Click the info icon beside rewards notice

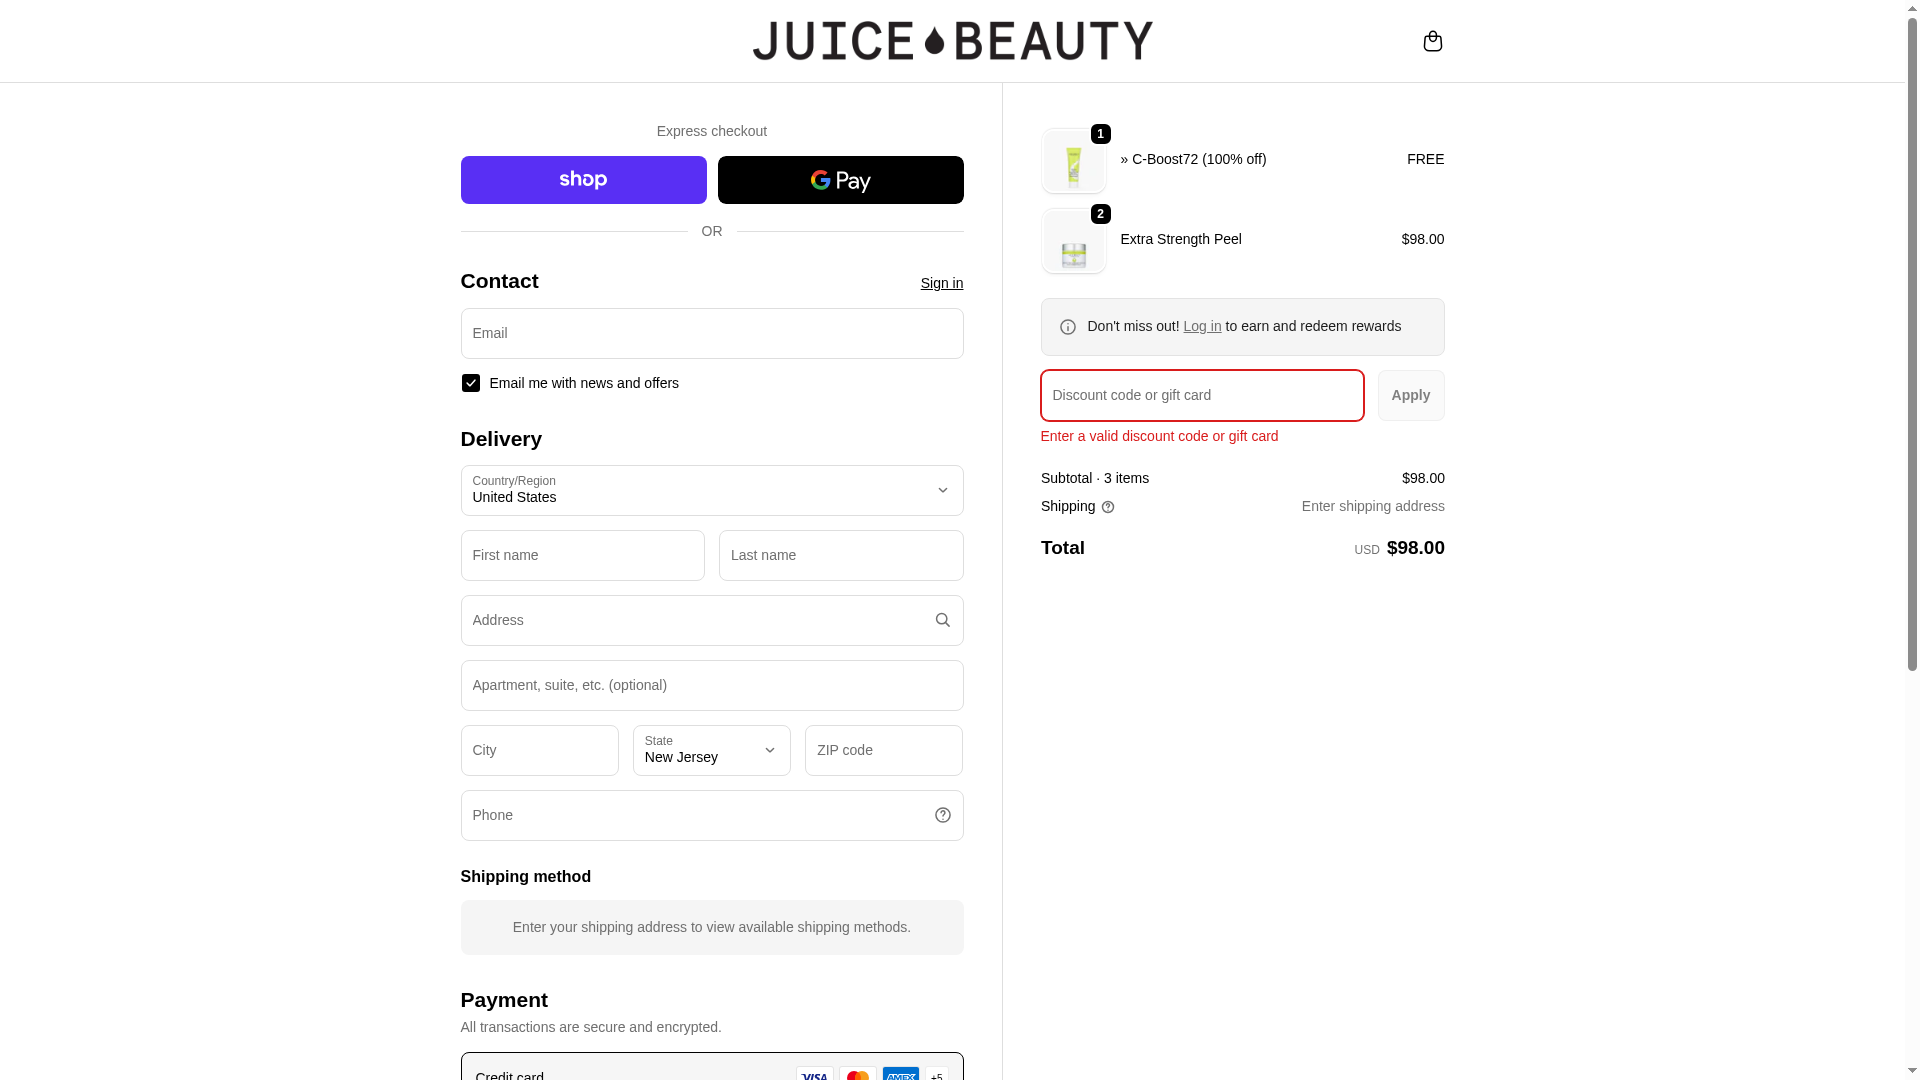tap(1068, 327)
